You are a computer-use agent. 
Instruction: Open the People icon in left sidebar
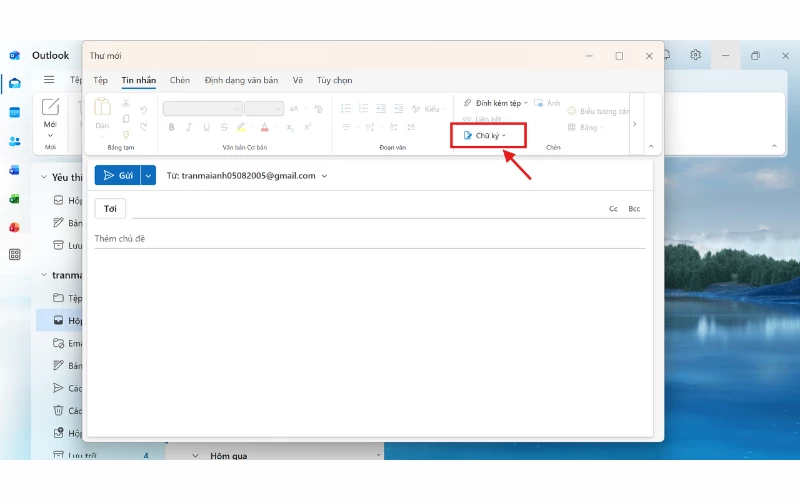14,141
